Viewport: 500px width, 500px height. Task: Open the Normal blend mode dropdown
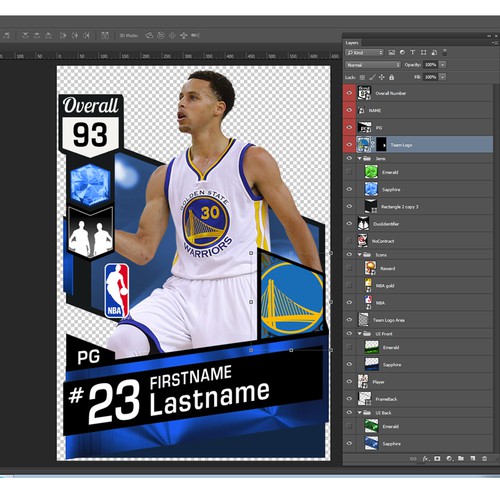click(373, 65)
